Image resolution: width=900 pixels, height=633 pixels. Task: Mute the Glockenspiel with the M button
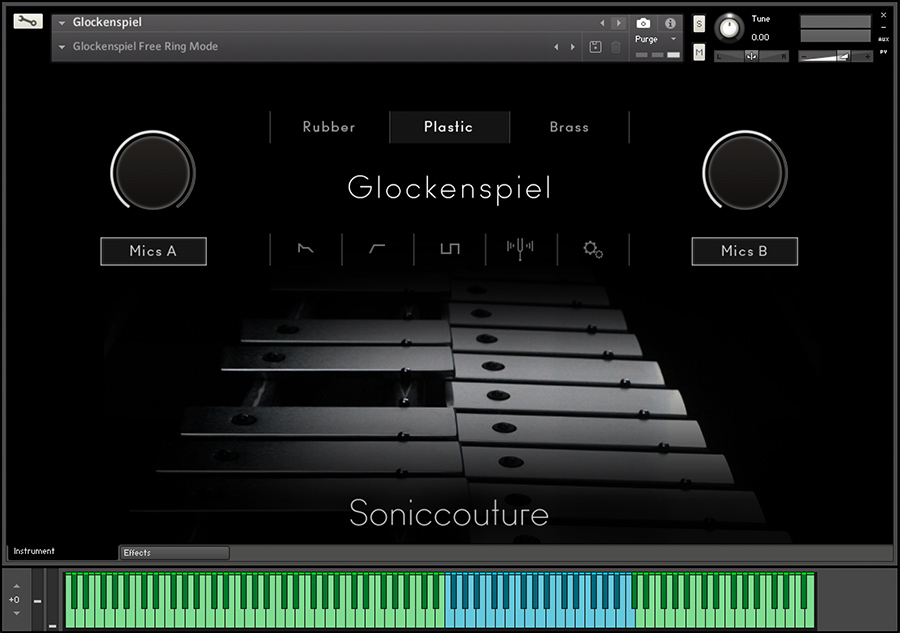tap(698, 51)
